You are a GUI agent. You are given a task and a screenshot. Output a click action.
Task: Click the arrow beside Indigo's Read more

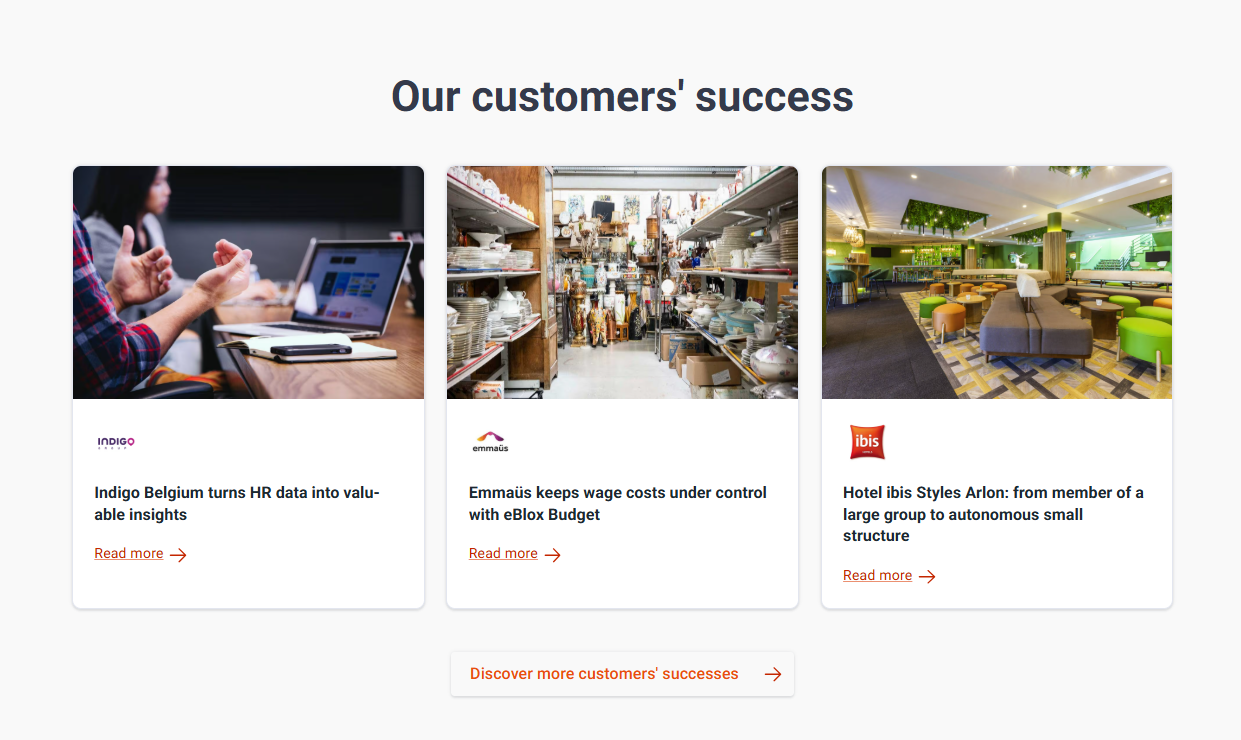(x=178, y=555)
